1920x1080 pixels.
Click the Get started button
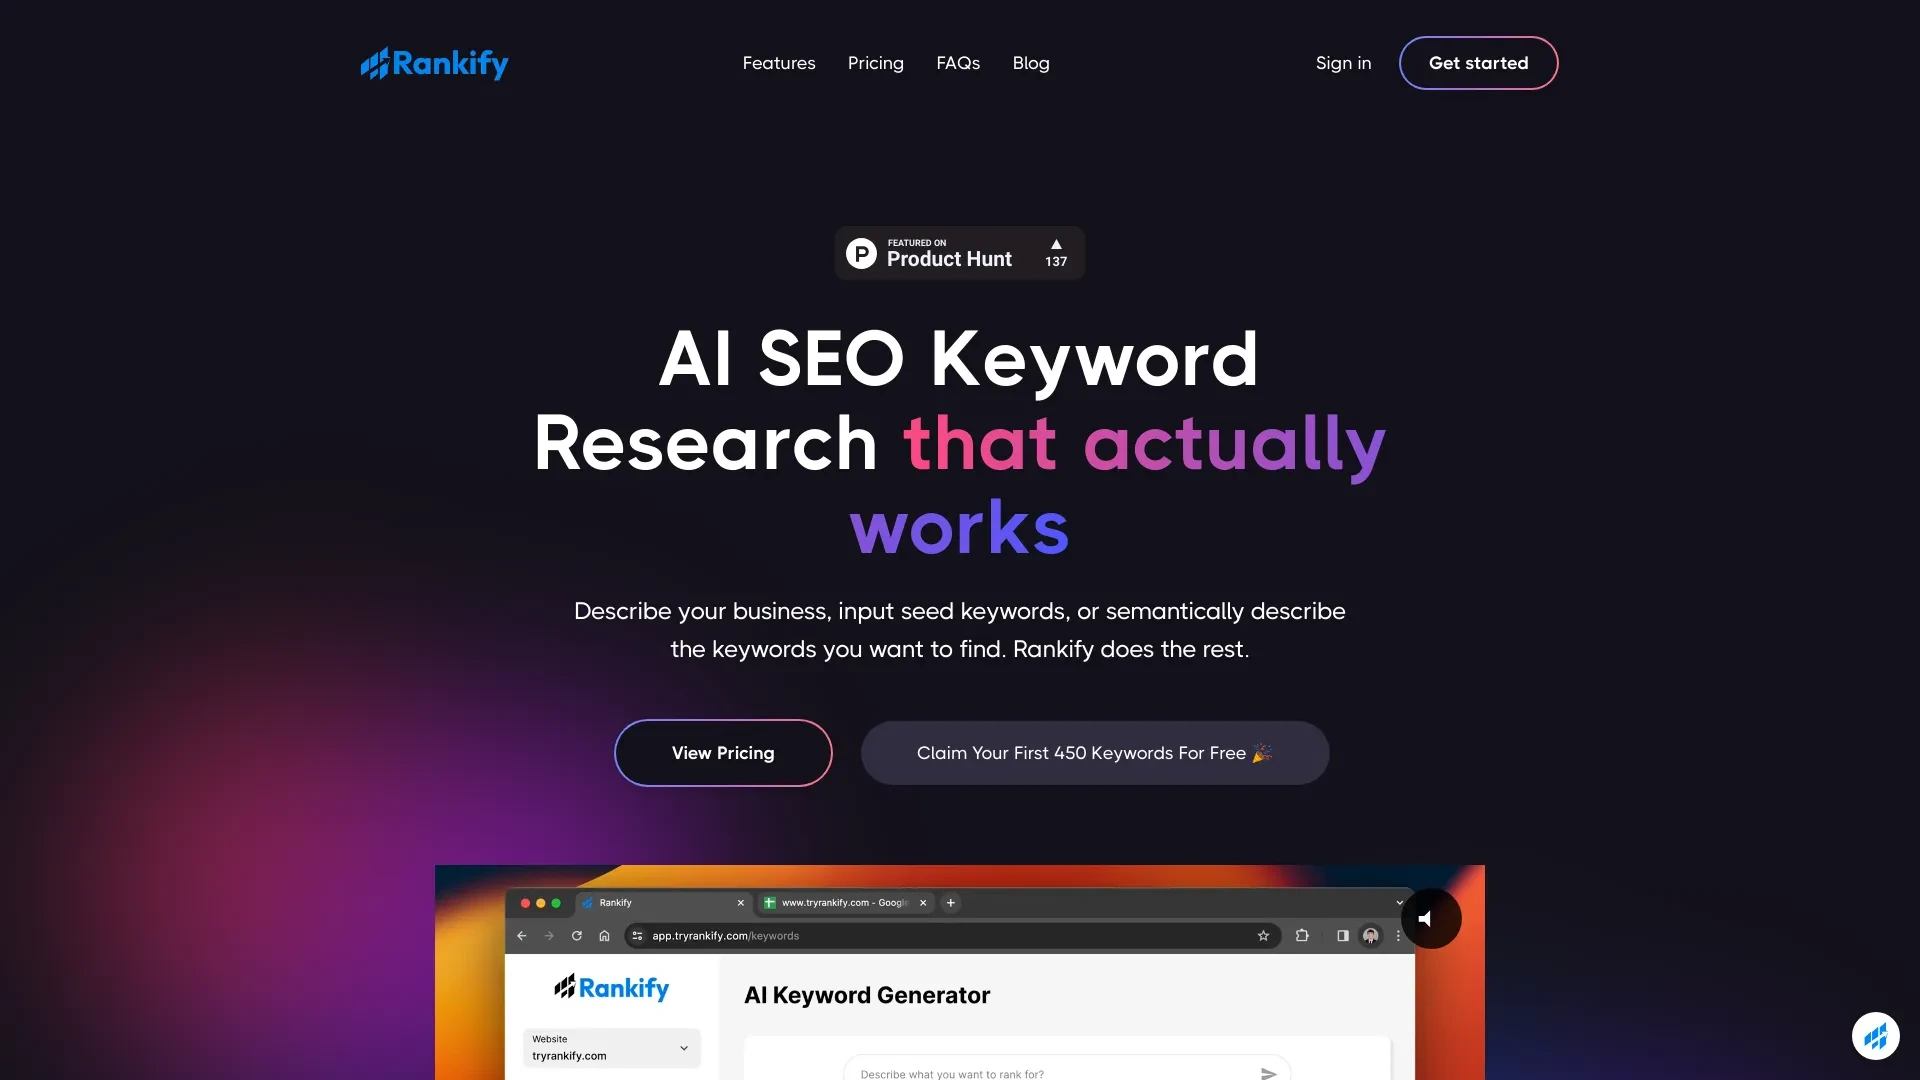[1478, 62]
